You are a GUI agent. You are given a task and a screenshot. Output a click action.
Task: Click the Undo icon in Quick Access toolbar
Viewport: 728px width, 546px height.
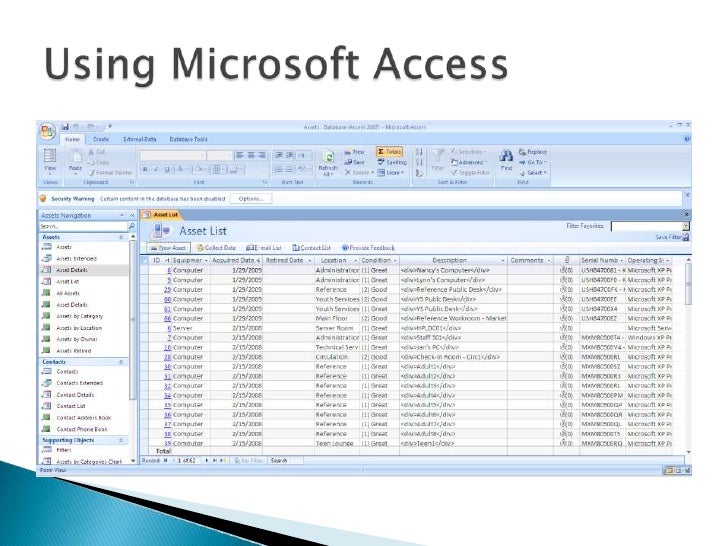76,126
